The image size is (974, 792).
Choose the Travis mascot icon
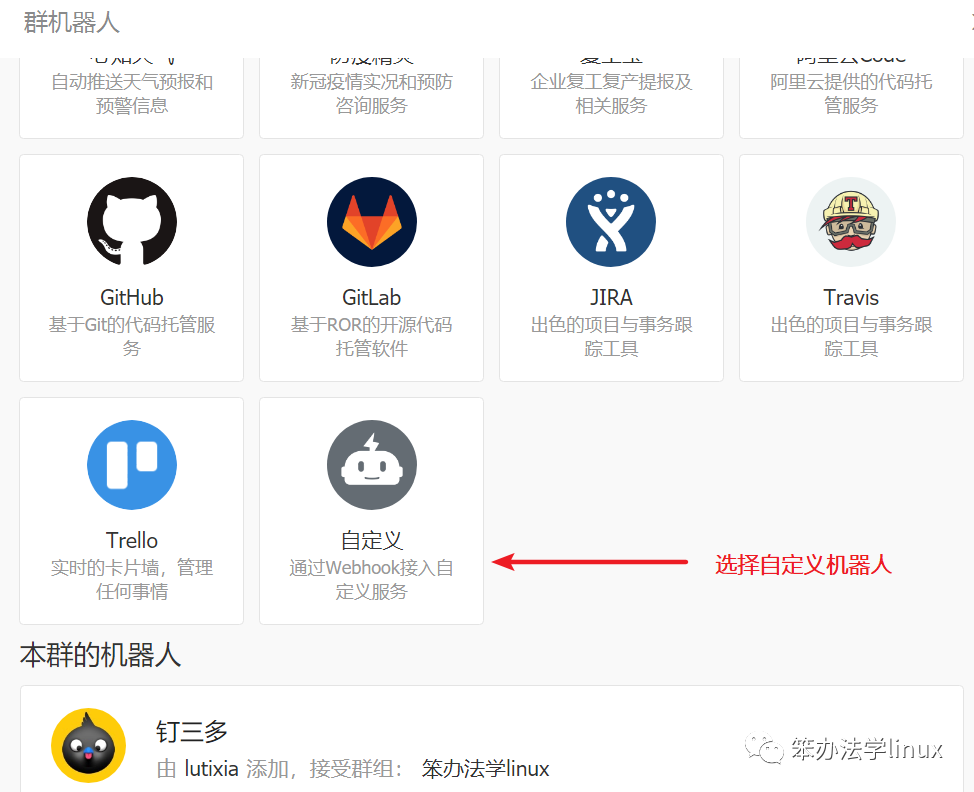[851, 222]
